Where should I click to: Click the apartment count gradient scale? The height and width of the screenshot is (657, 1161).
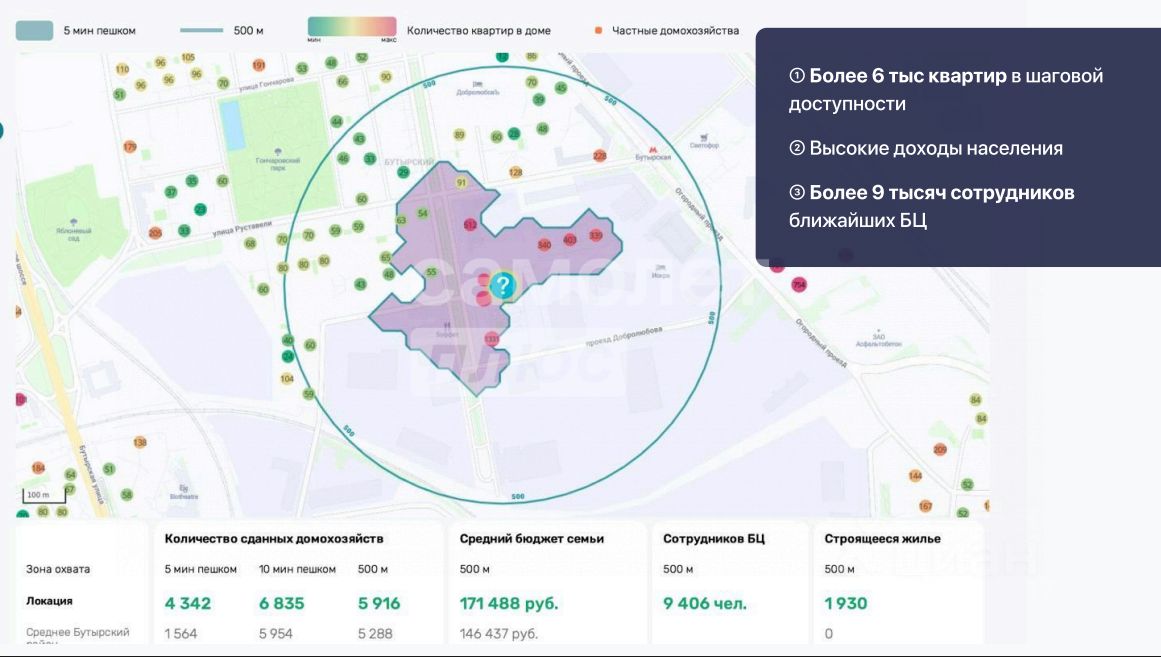[352, 28]
